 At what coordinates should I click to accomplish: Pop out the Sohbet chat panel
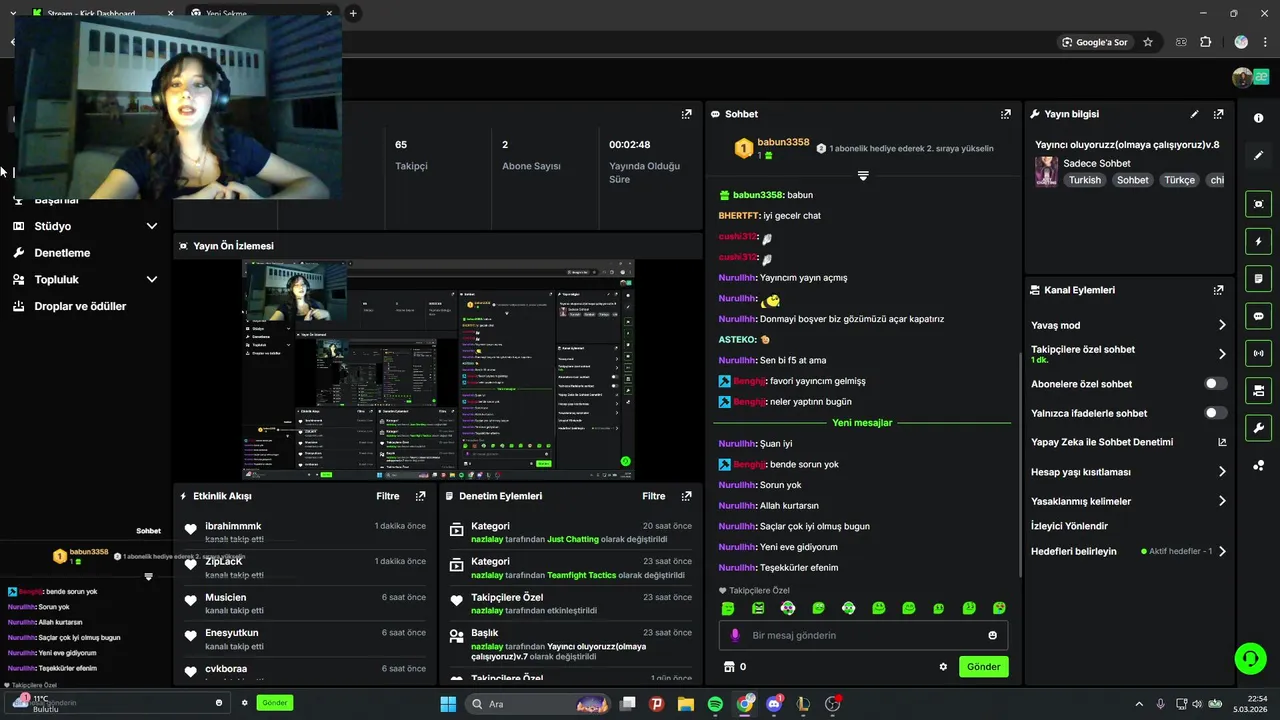[x=1006, y=114]
